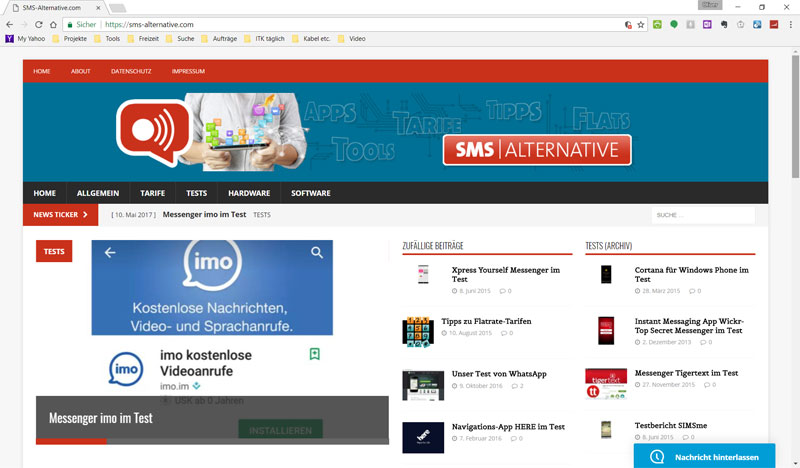Open Unser Test von WhatsApp article

[499, 374]
